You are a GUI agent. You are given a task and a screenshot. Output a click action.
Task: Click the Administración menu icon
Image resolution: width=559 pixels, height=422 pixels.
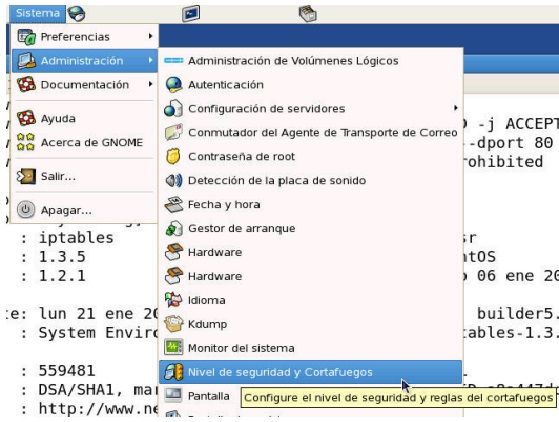click(x=27, y=61)
